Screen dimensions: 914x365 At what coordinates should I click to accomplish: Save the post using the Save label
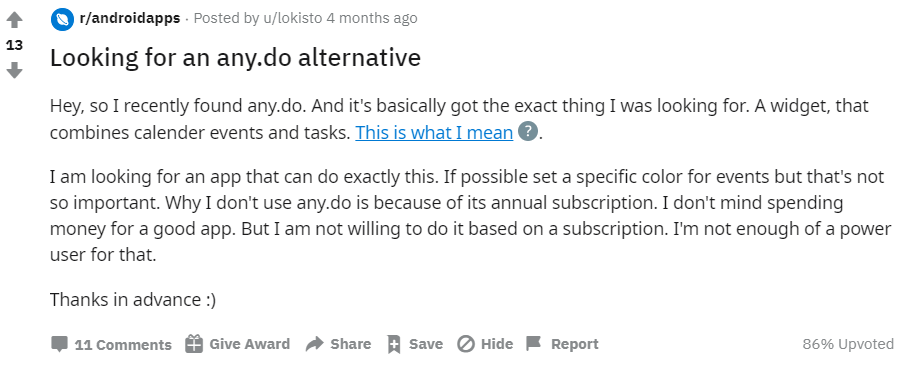[x=426, y=344]
